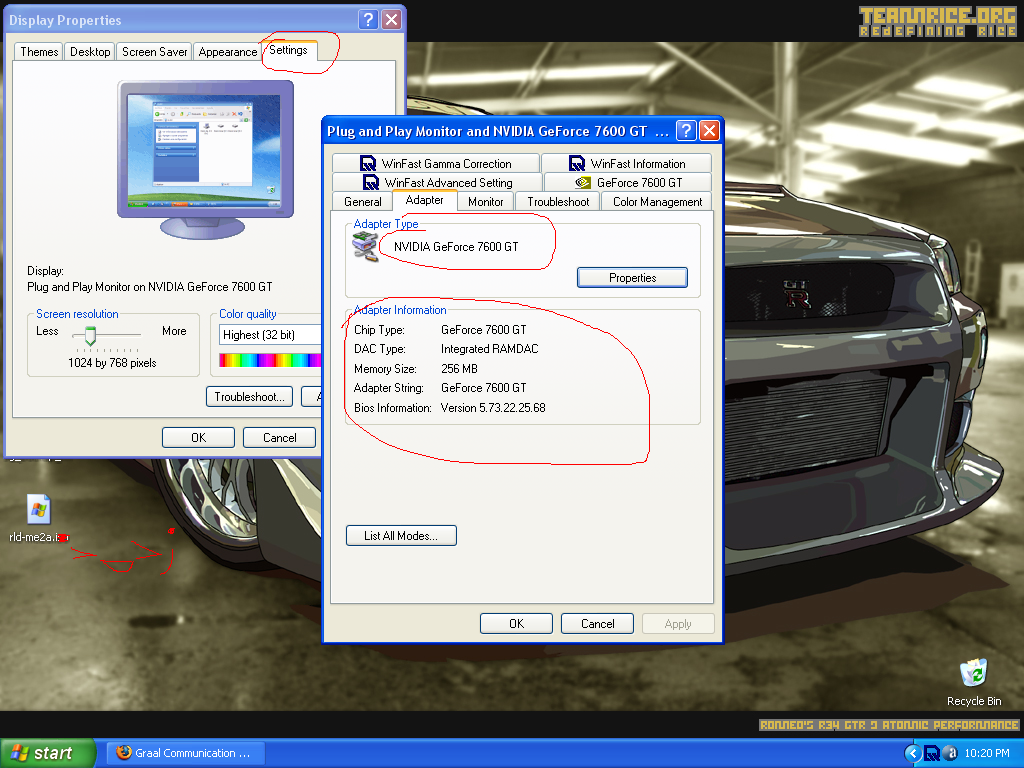Viewport: 1024px width, 768px height.
Task: Click the help button in the adapter dialog
Action: point(686,131)
